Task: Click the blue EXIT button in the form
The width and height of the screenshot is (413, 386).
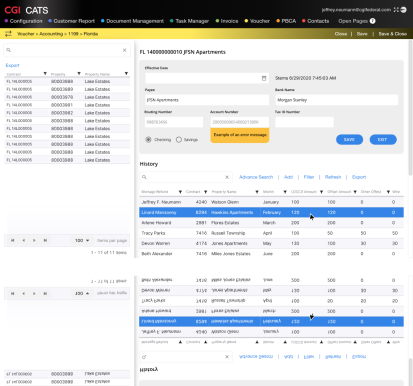Action: tap(383, 140)
